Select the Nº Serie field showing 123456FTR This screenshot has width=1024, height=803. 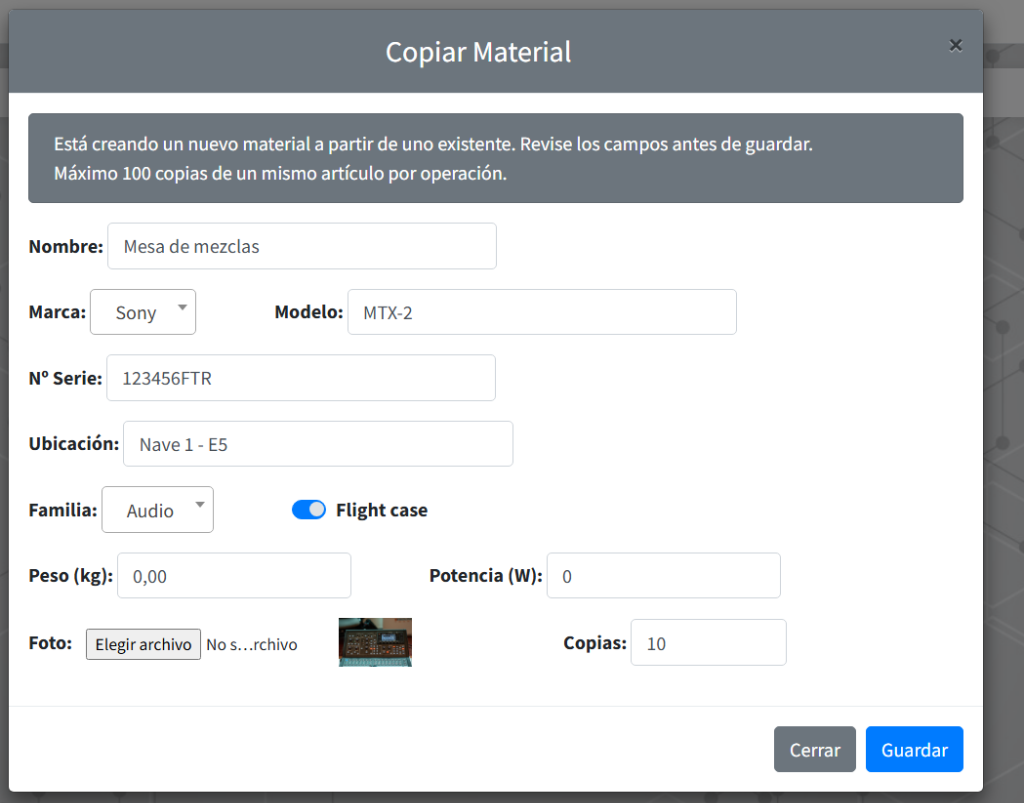coord(300,377)
